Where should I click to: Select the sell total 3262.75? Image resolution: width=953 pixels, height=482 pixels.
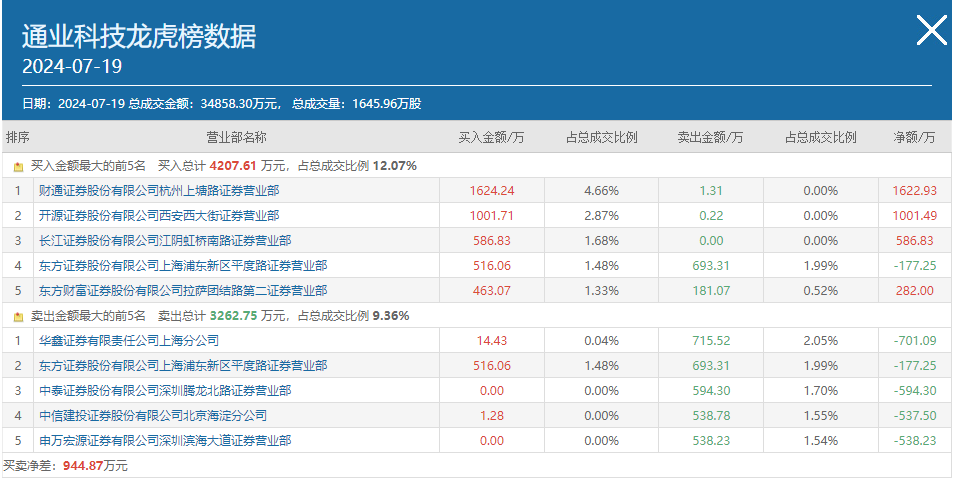(231, 316)
